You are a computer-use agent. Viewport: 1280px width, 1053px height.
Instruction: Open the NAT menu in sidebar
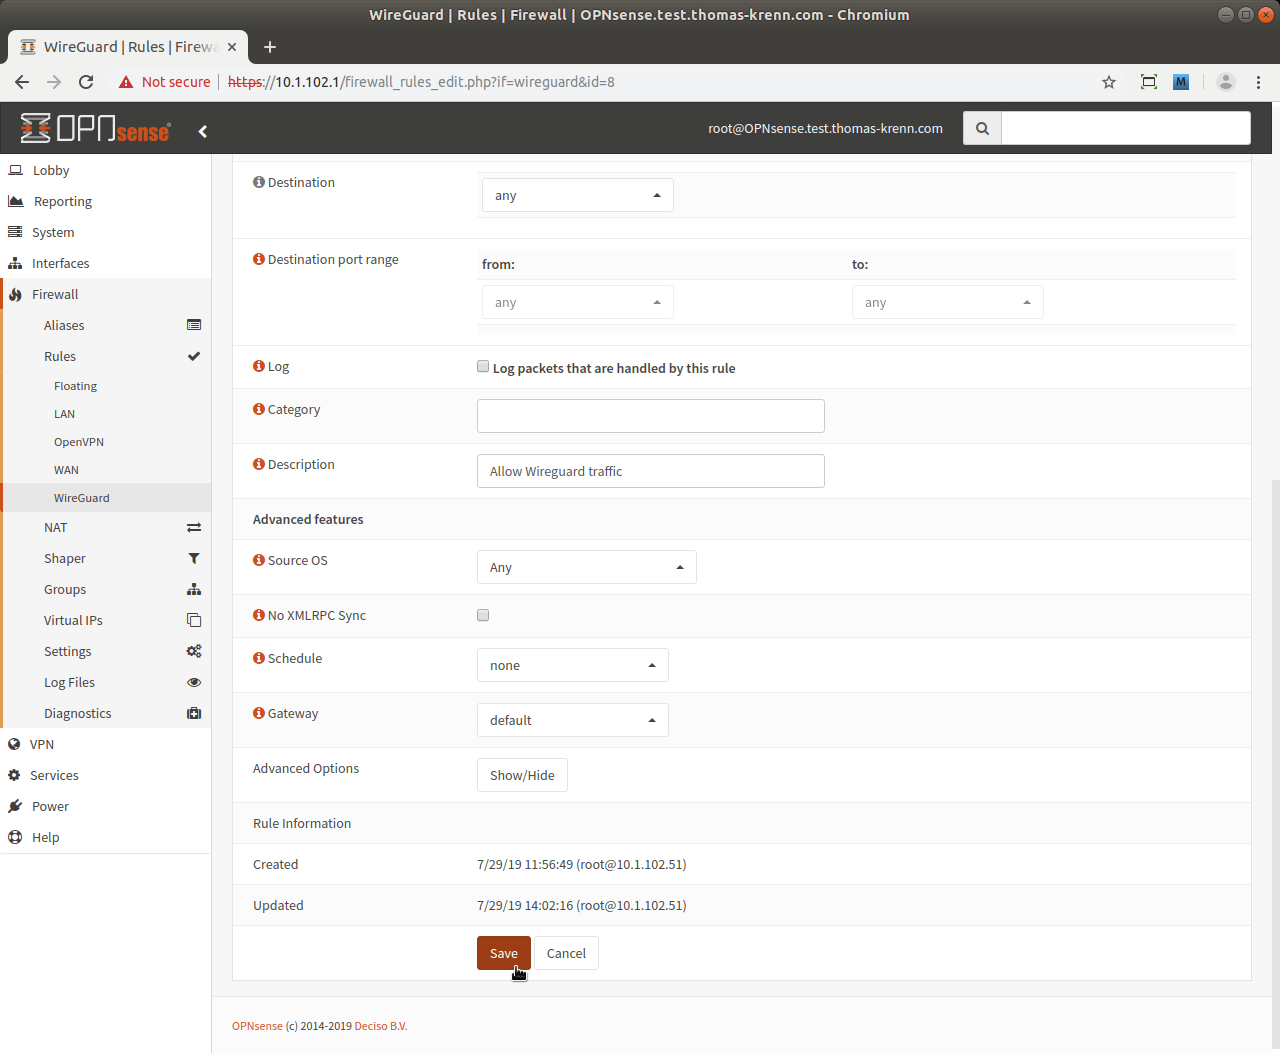pyautogui.click(x=56, y=527)
